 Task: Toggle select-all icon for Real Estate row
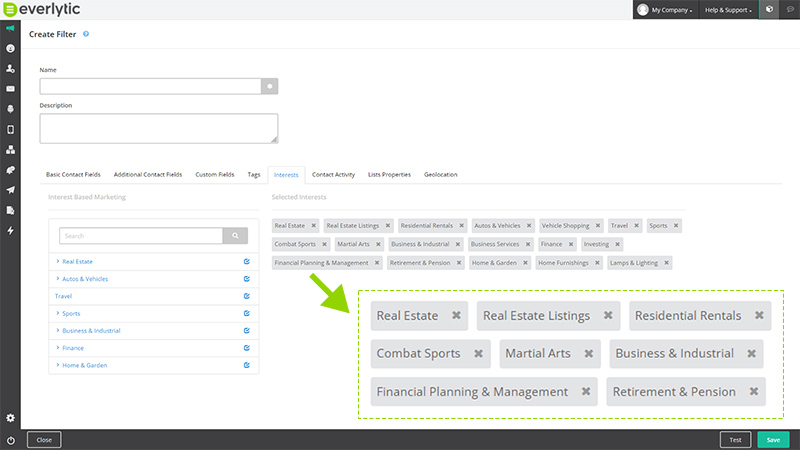246,262
